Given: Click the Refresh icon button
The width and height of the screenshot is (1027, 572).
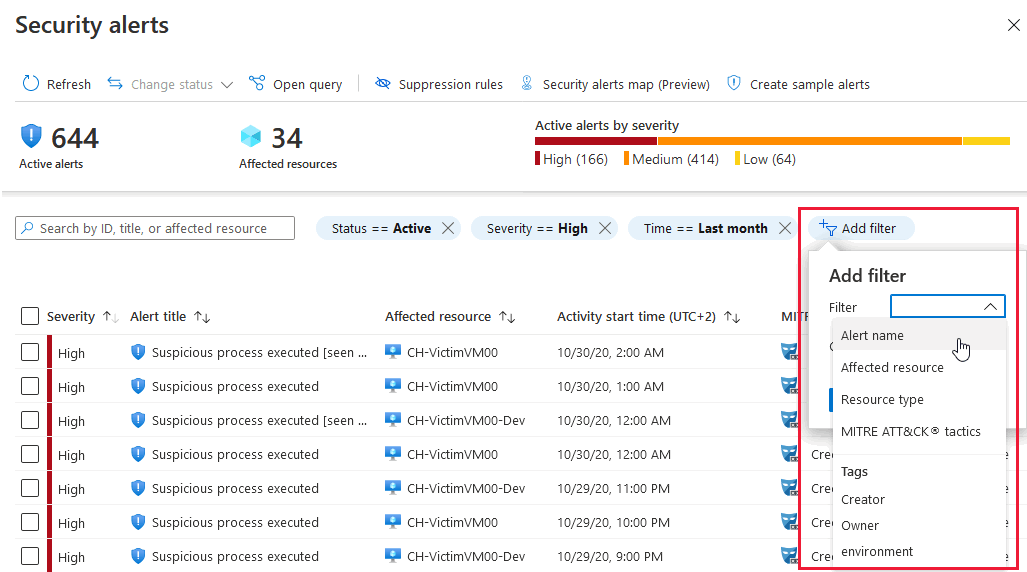Looking at the screenshot, I should pos(31,84).
